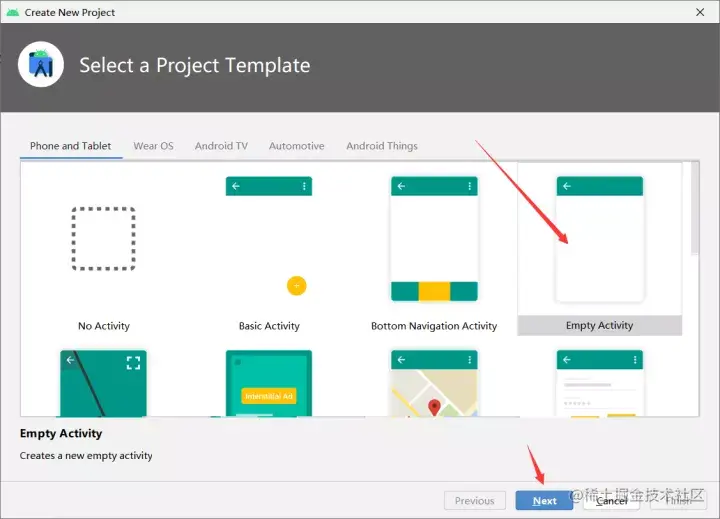Click the template list vertical scrollbar

click(695, 208)
